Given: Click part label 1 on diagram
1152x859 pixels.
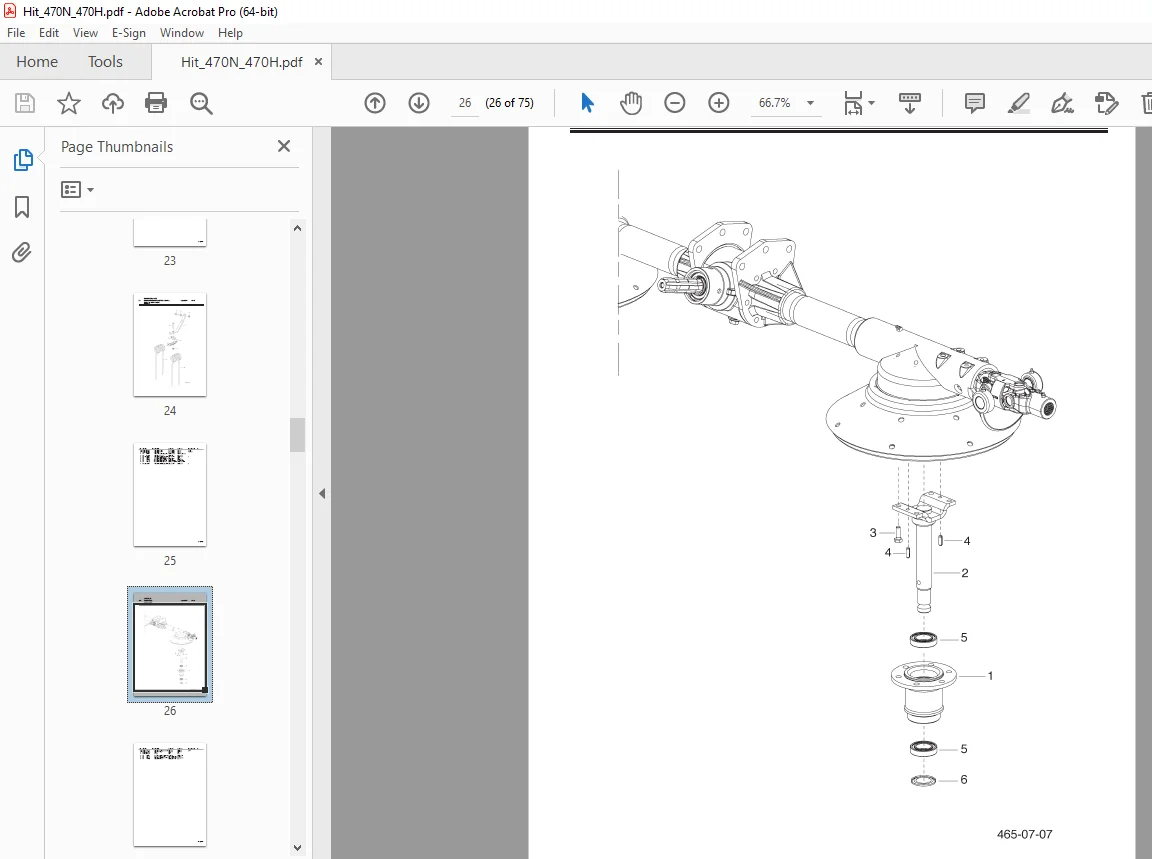Looking at the screenshot, I should point(990,675).
